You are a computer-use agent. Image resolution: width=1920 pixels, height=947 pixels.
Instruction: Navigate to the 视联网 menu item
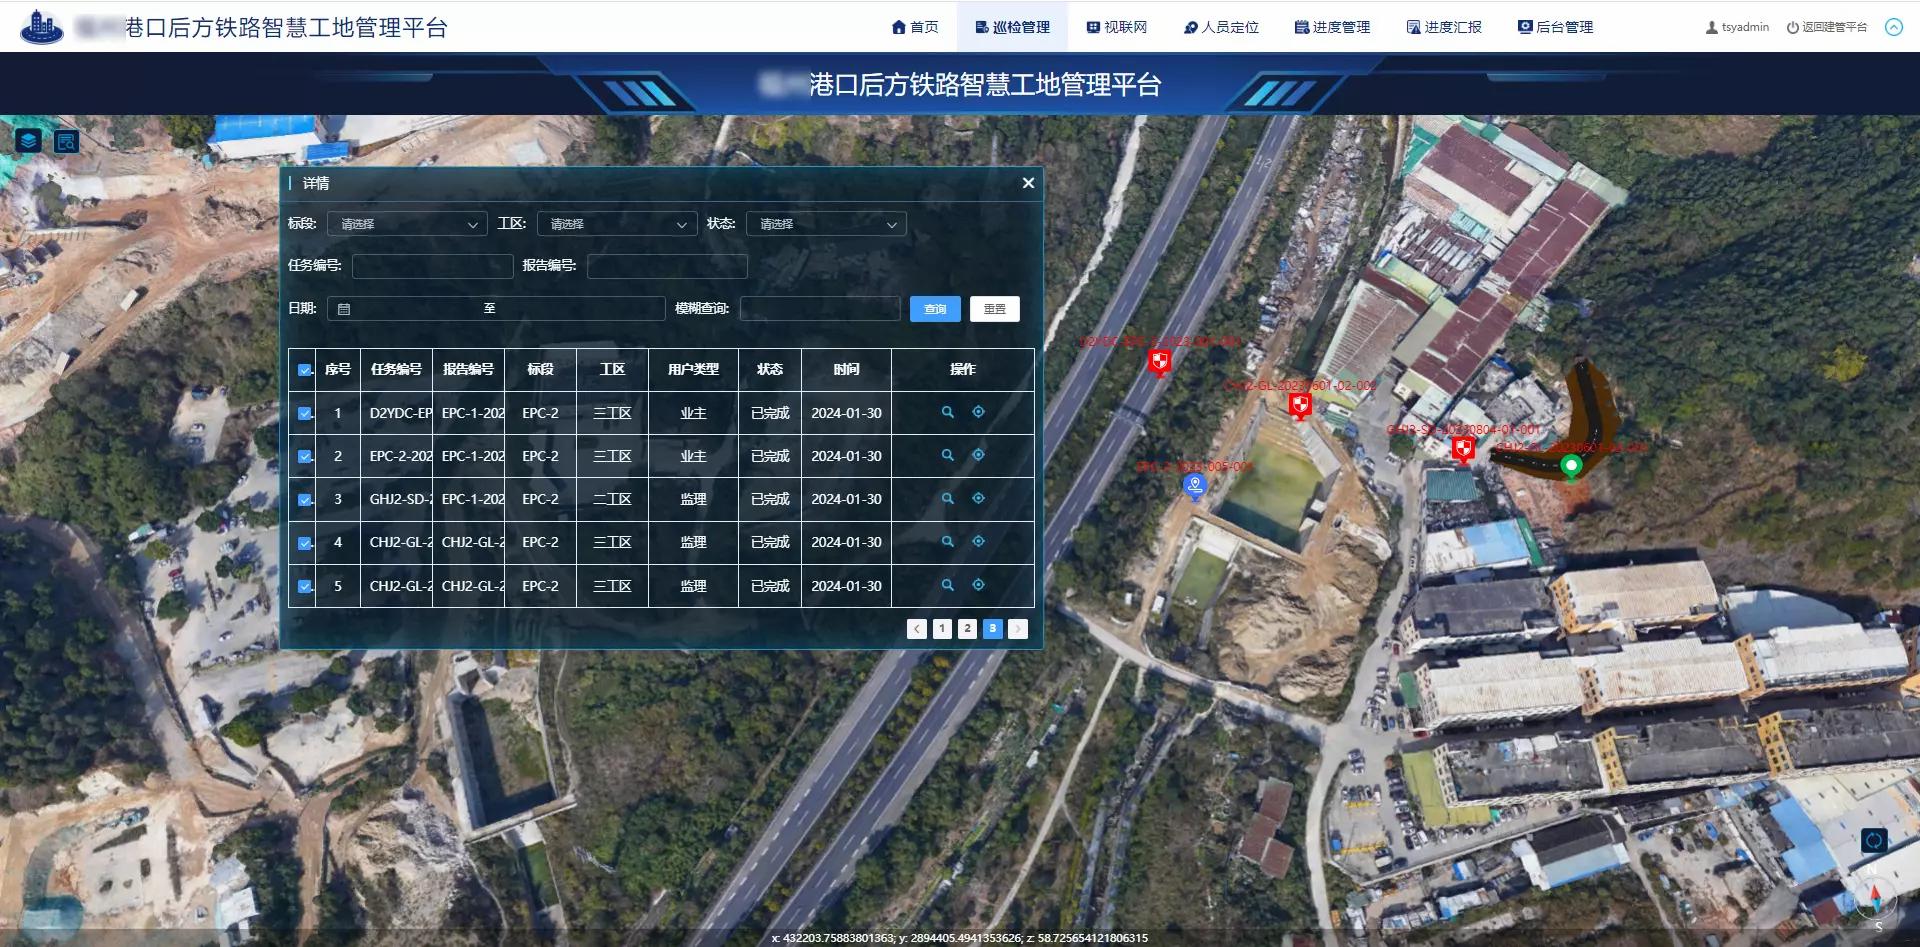(x=1117, y=27)
